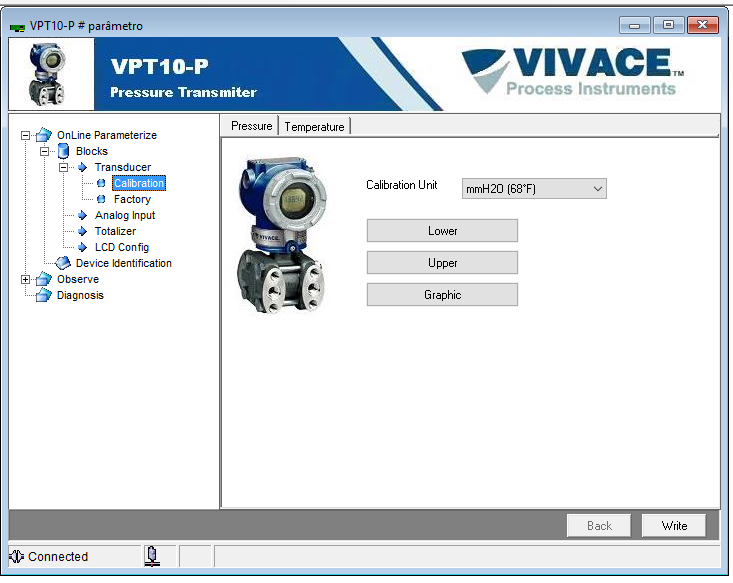Click the device network icon in status bar
Viewport: 733px width, 583px height.
point(152,556)
